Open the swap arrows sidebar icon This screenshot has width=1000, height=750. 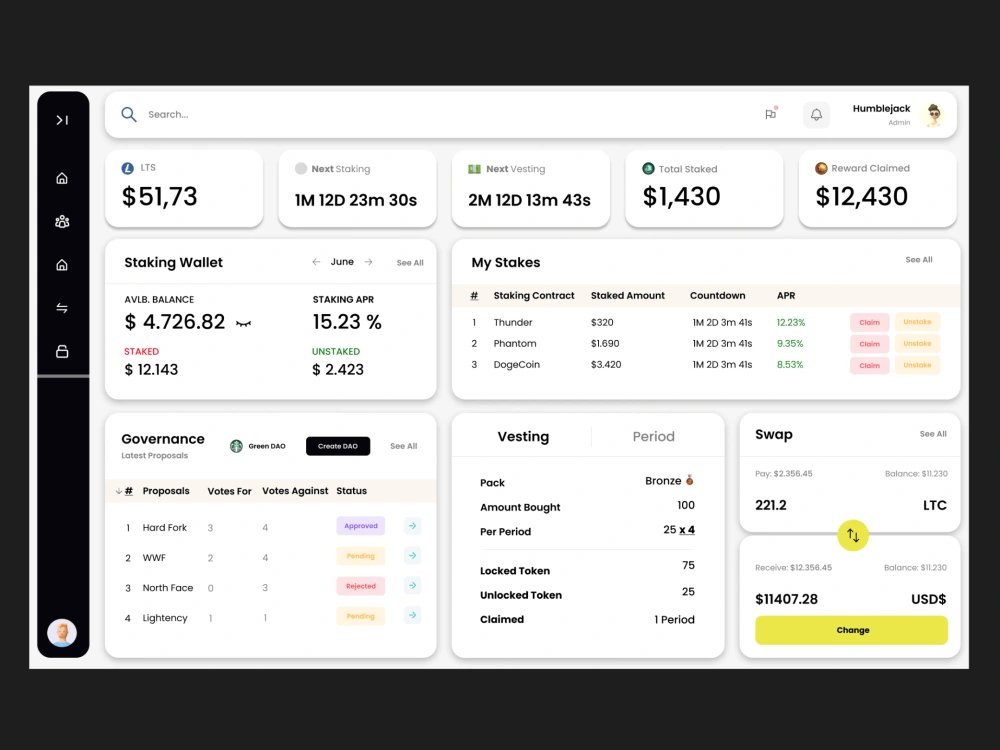(x=62, y=308)
